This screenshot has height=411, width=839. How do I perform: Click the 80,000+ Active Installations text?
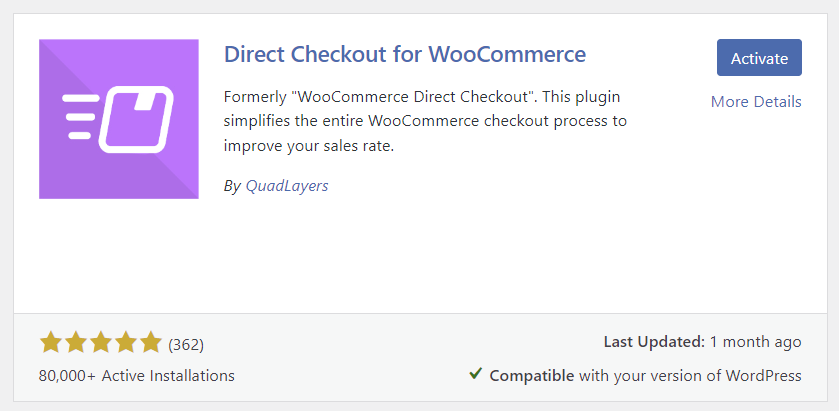137,376
